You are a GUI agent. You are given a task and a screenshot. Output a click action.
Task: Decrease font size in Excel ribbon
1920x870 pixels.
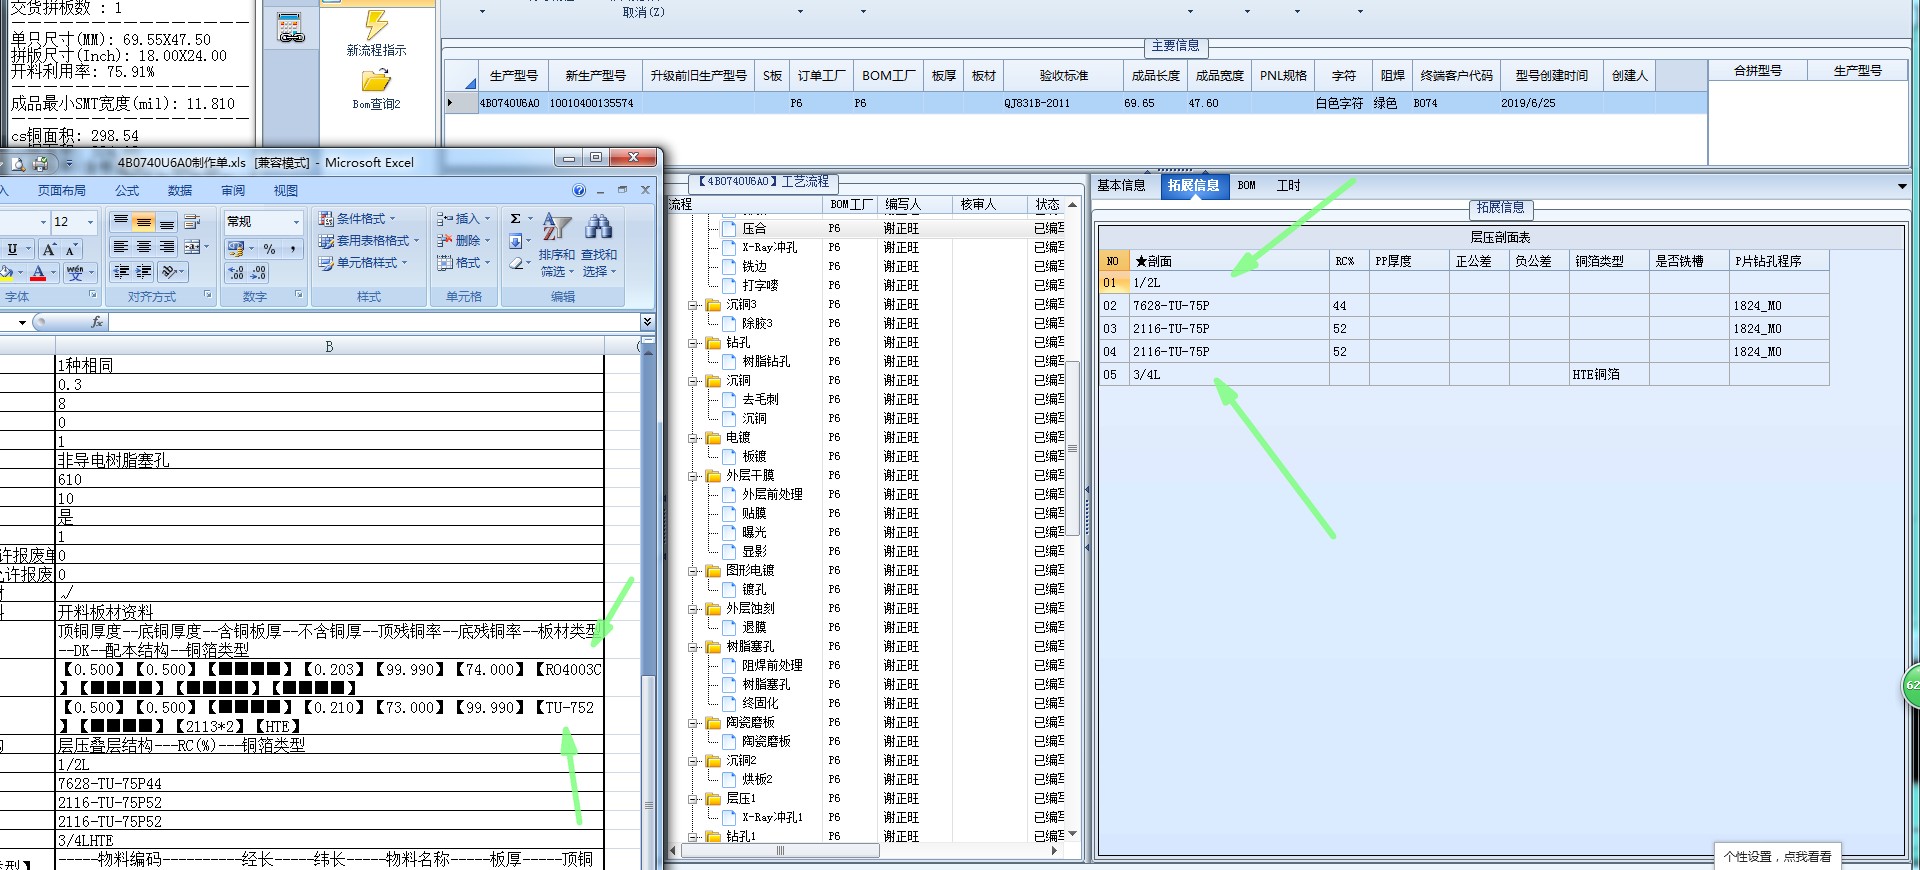[x=71, y=249]
